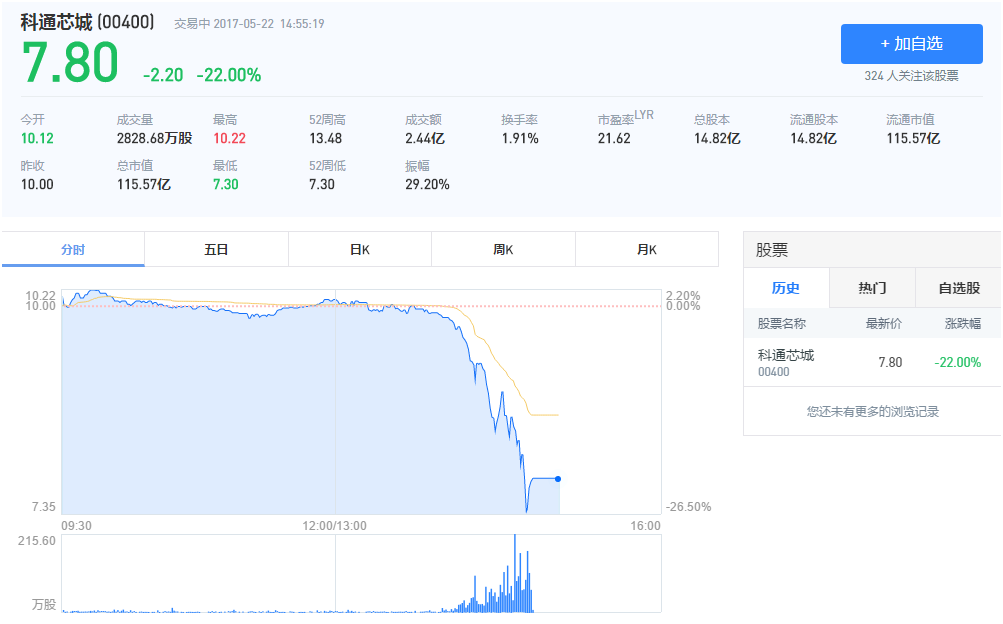Open the 月K monthly chart tab
Screen dimensions: 1003x624
tap(647, 249)
